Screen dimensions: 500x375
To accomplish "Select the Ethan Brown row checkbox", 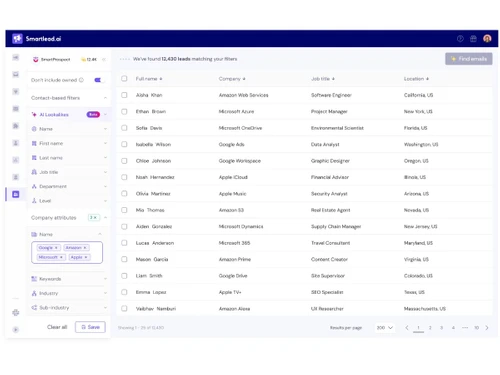I will pos(124,111).
